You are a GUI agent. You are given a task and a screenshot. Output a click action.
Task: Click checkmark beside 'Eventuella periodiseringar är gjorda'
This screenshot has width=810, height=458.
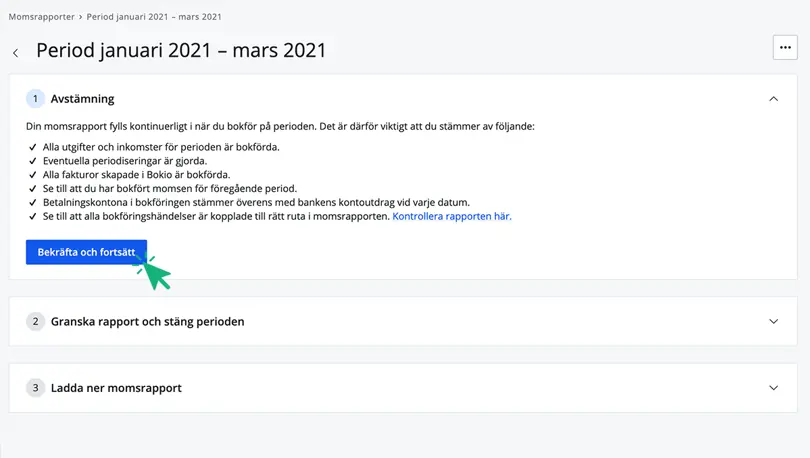33,161
